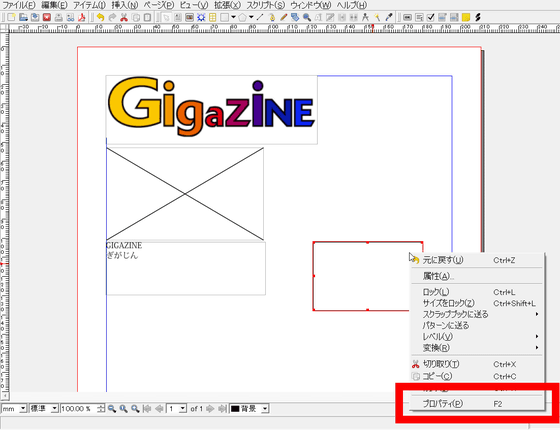This screenshot has width=560, height=430.
Task: Print the document via printer icon
Action: coord(59,17)
